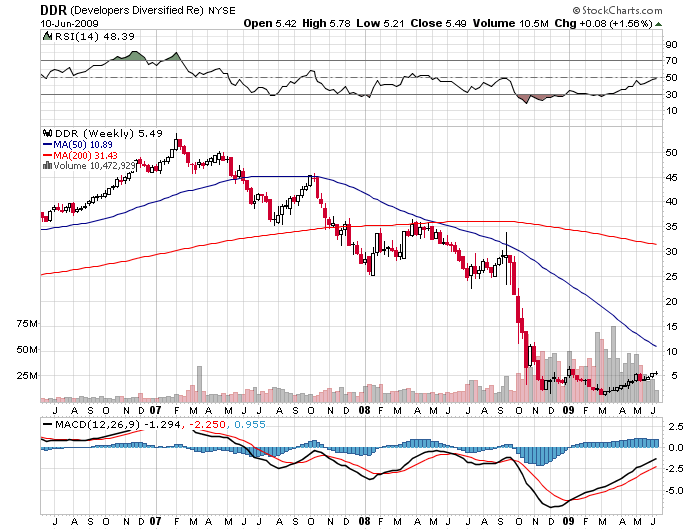Click the 'RSI(14) 48.39' label
Viewport: 700px width, 530px height.
tap(94, 36)
